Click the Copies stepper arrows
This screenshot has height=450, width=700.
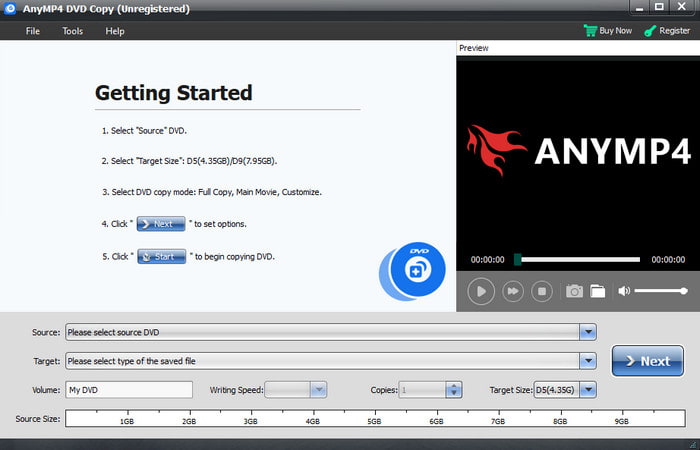click(454, 390)
